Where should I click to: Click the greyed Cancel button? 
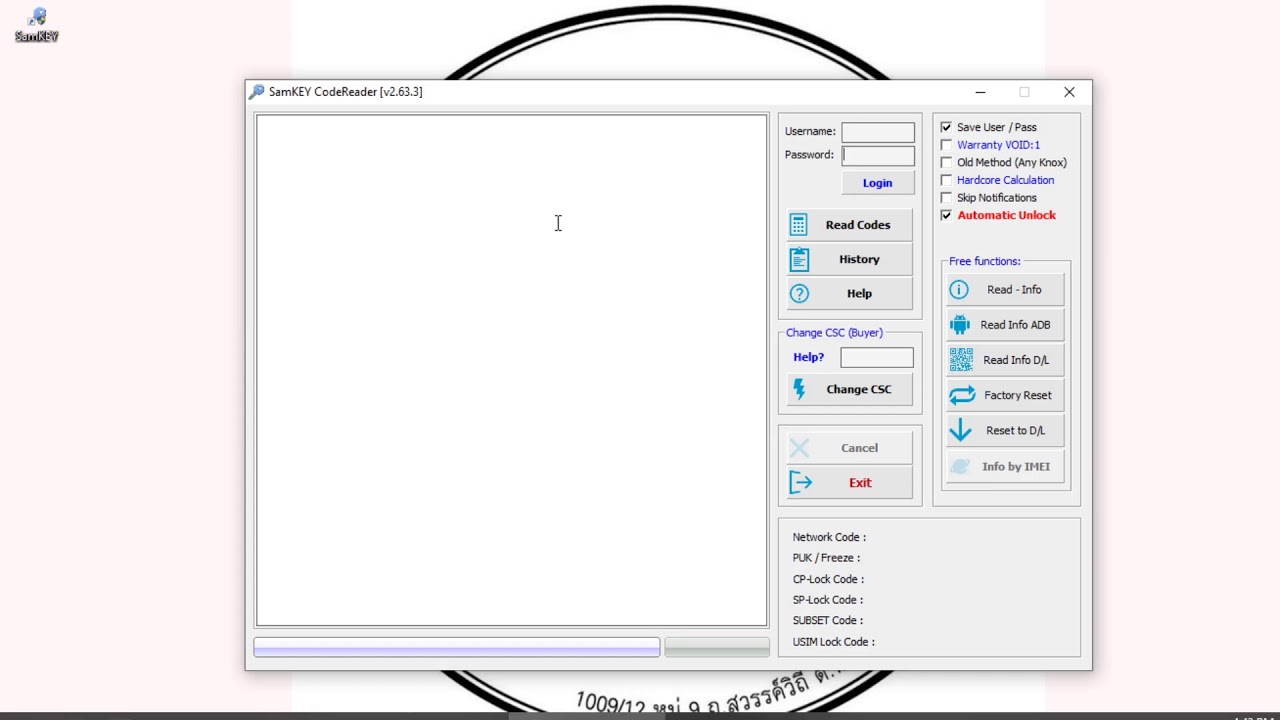(x=850, y=448)
